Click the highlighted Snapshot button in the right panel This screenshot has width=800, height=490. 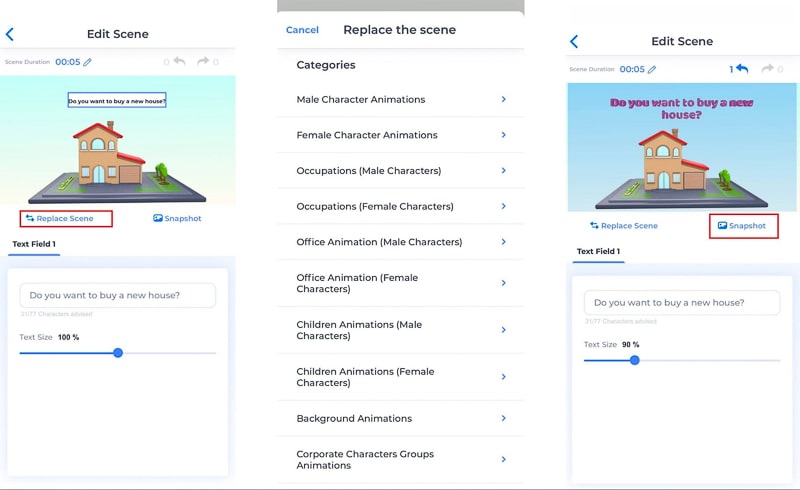[x=743, y=226]
